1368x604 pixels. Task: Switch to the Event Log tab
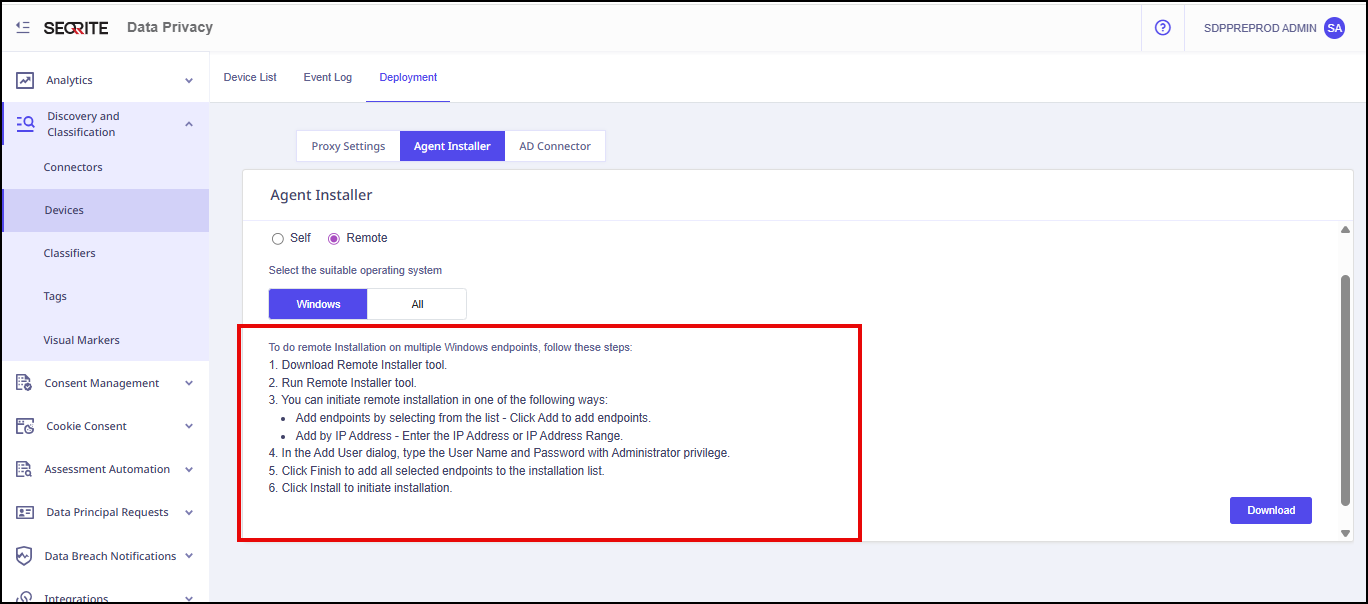(x=327, y=77)
